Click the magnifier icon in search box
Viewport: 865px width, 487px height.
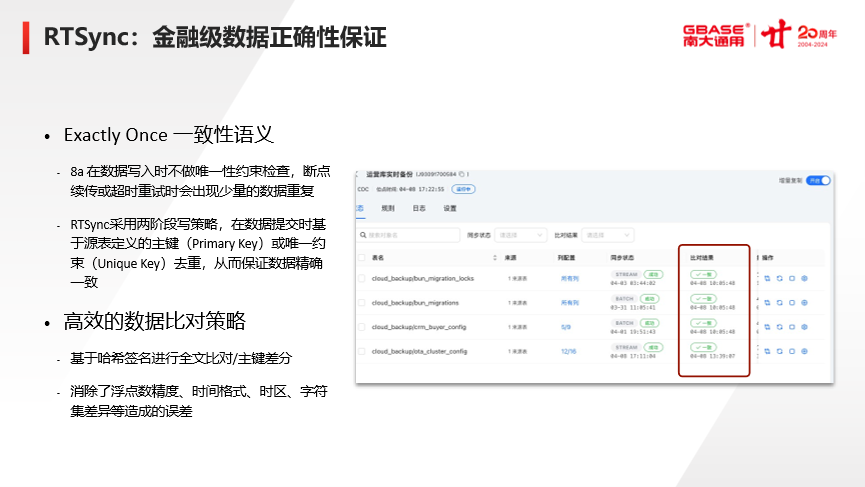[x=363, y=236]
